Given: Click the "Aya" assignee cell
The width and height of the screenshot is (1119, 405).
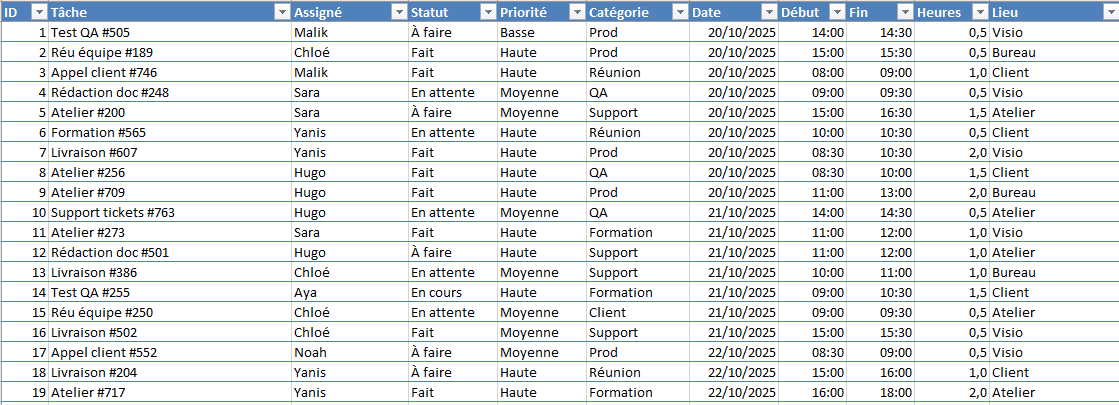Looking at the screenshot, I should coord(306,292).
